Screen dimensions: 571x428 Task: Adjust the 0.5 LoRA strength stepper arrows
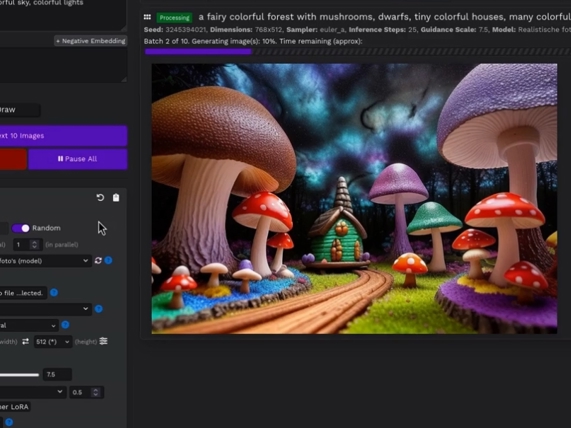[95, 392]
